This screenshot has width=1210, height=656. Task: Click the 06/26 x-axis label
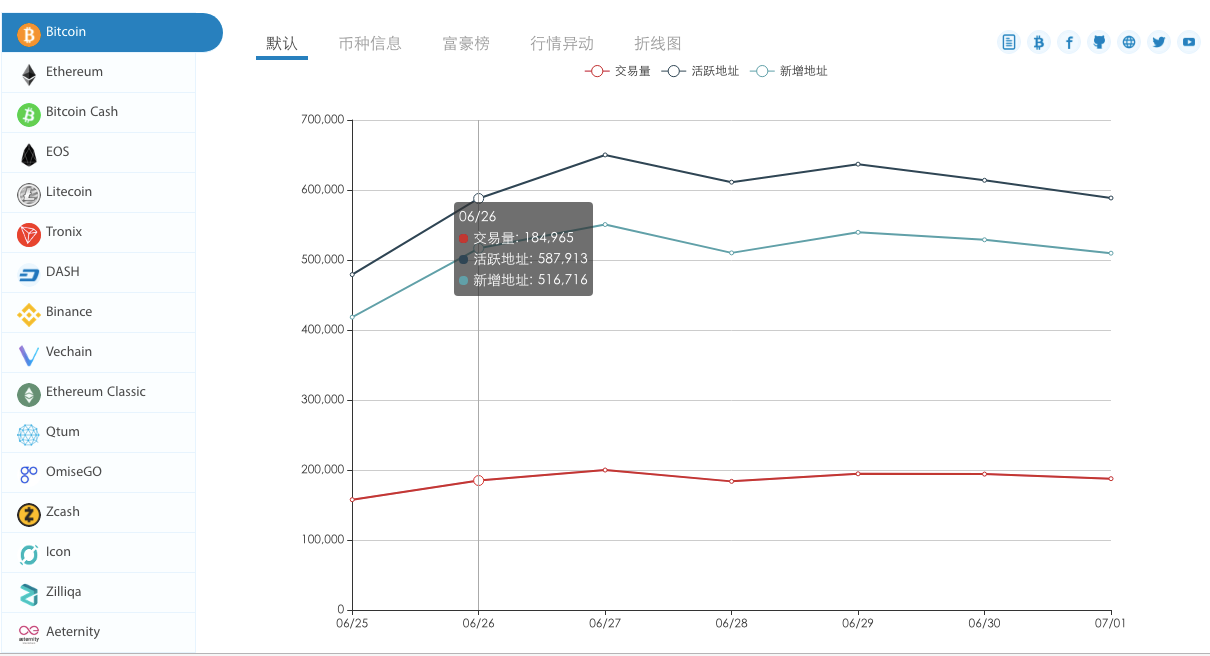click(478, 623)
